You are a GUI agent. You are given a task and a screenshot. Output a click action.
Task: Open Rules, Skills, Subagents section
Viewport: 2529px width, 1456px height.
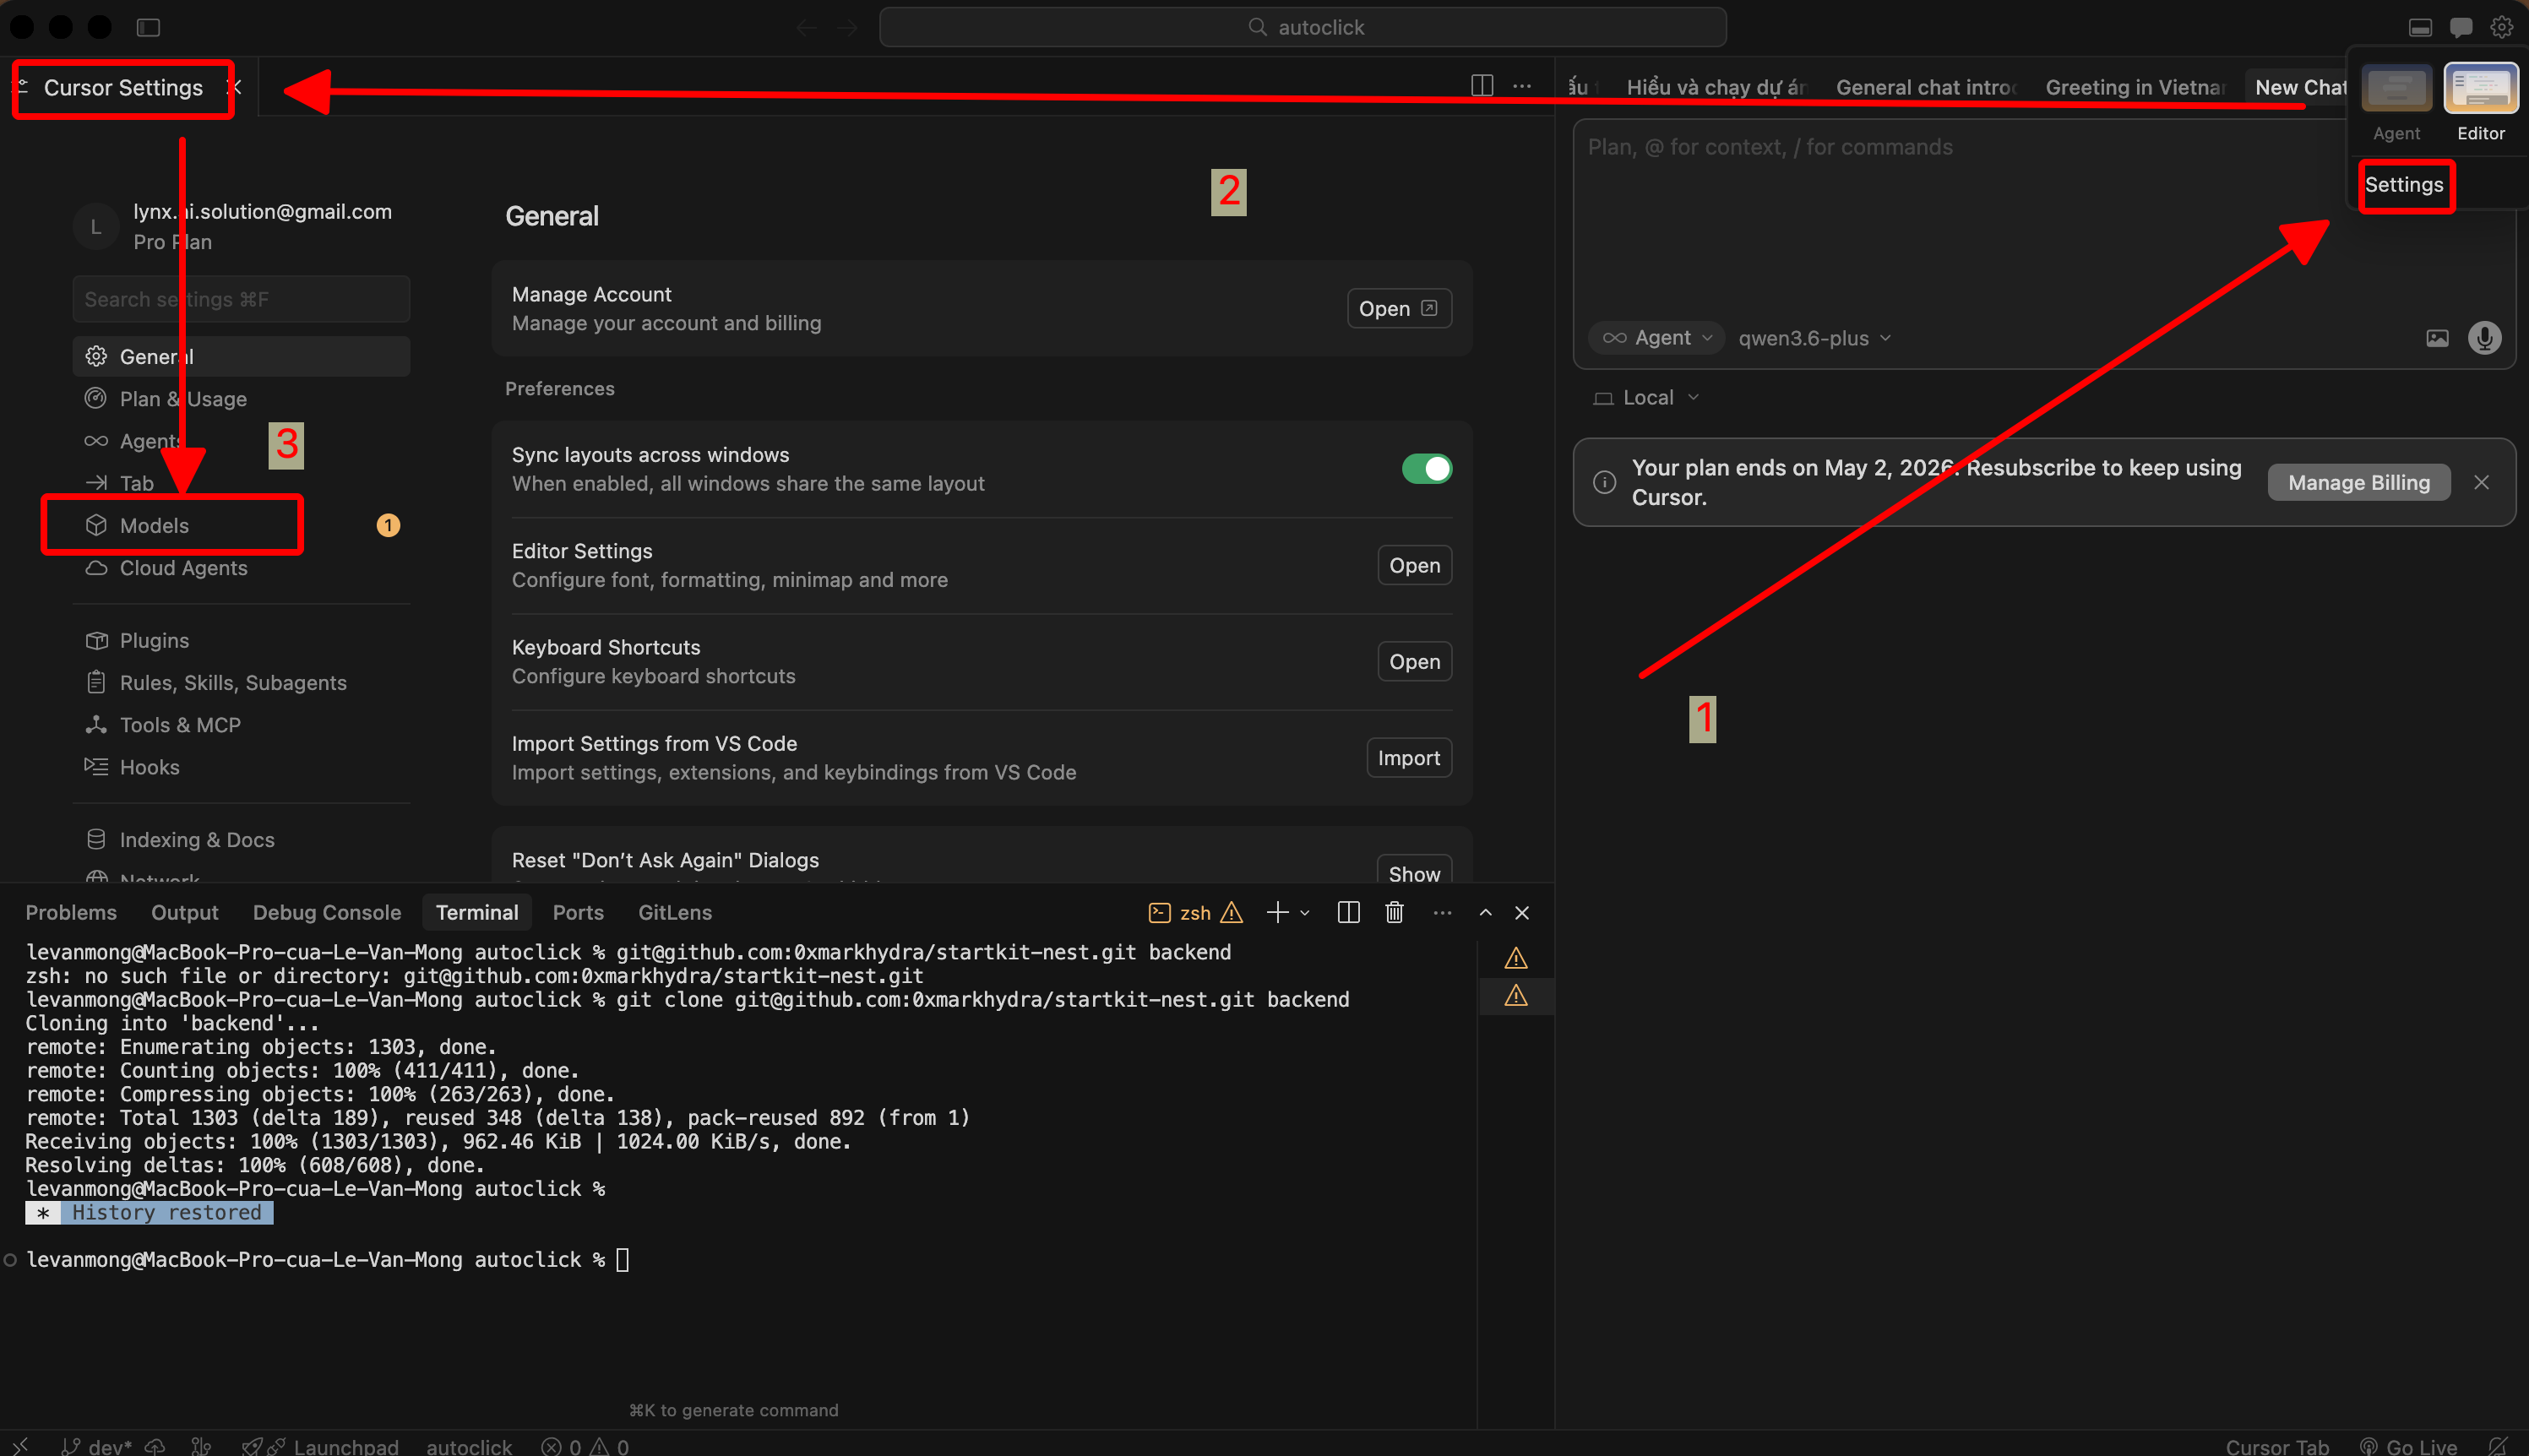[x=241, y=683]
